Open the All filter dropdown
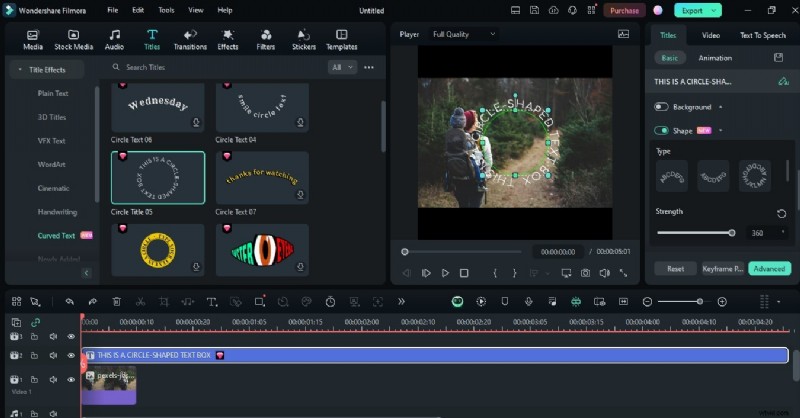The image size is (800, 418). (342, 67)
